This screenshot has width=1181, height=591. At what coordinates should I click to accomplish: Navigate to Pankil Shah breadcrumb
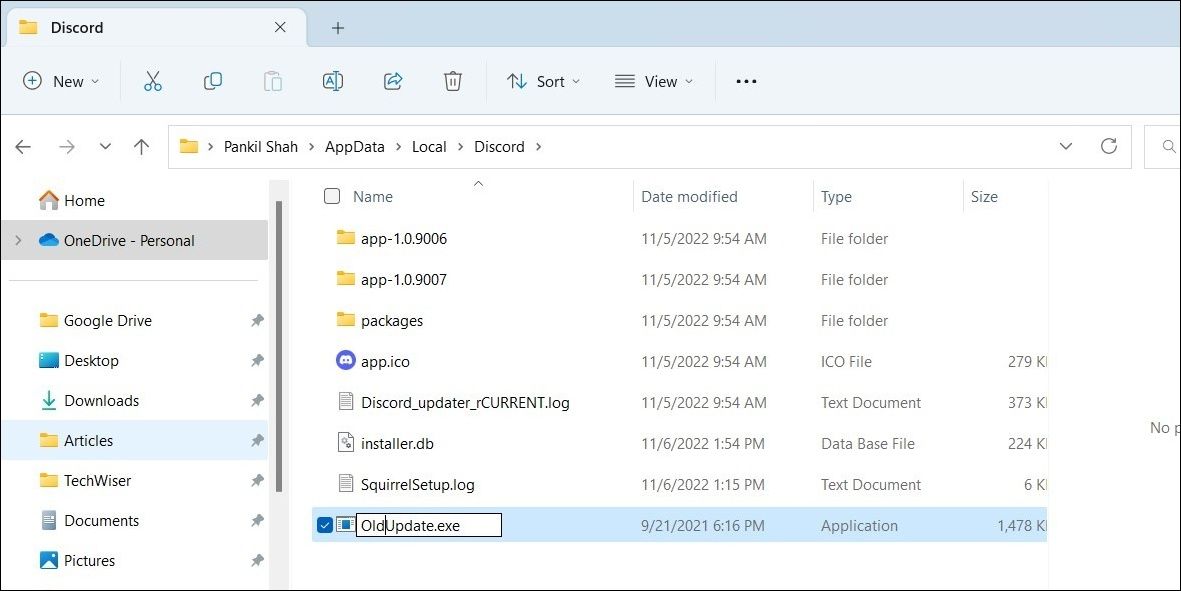(x=261, y=147)
